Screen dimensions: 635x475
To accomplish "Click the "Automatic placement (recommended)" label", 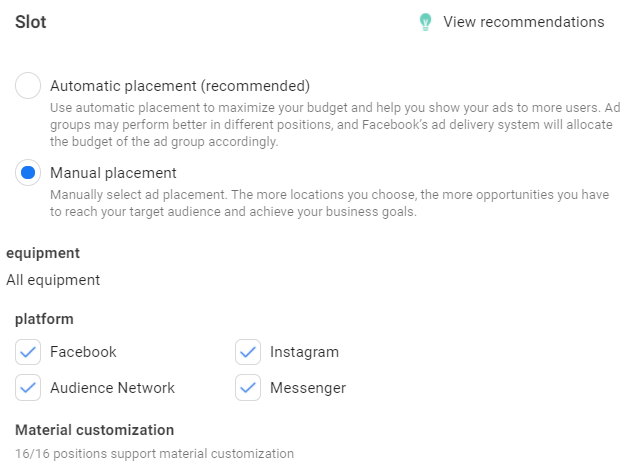I will pyautogui.click(x=180, y=86).
